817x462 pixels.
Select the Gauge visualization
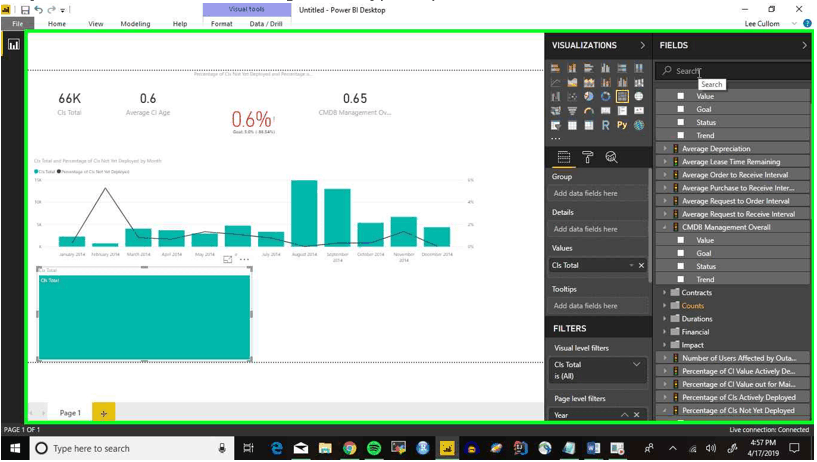[x=589, y=110]
